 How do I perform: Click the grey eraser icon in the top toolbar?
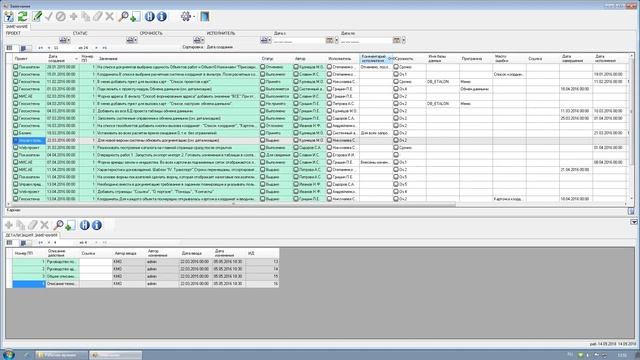97,16
